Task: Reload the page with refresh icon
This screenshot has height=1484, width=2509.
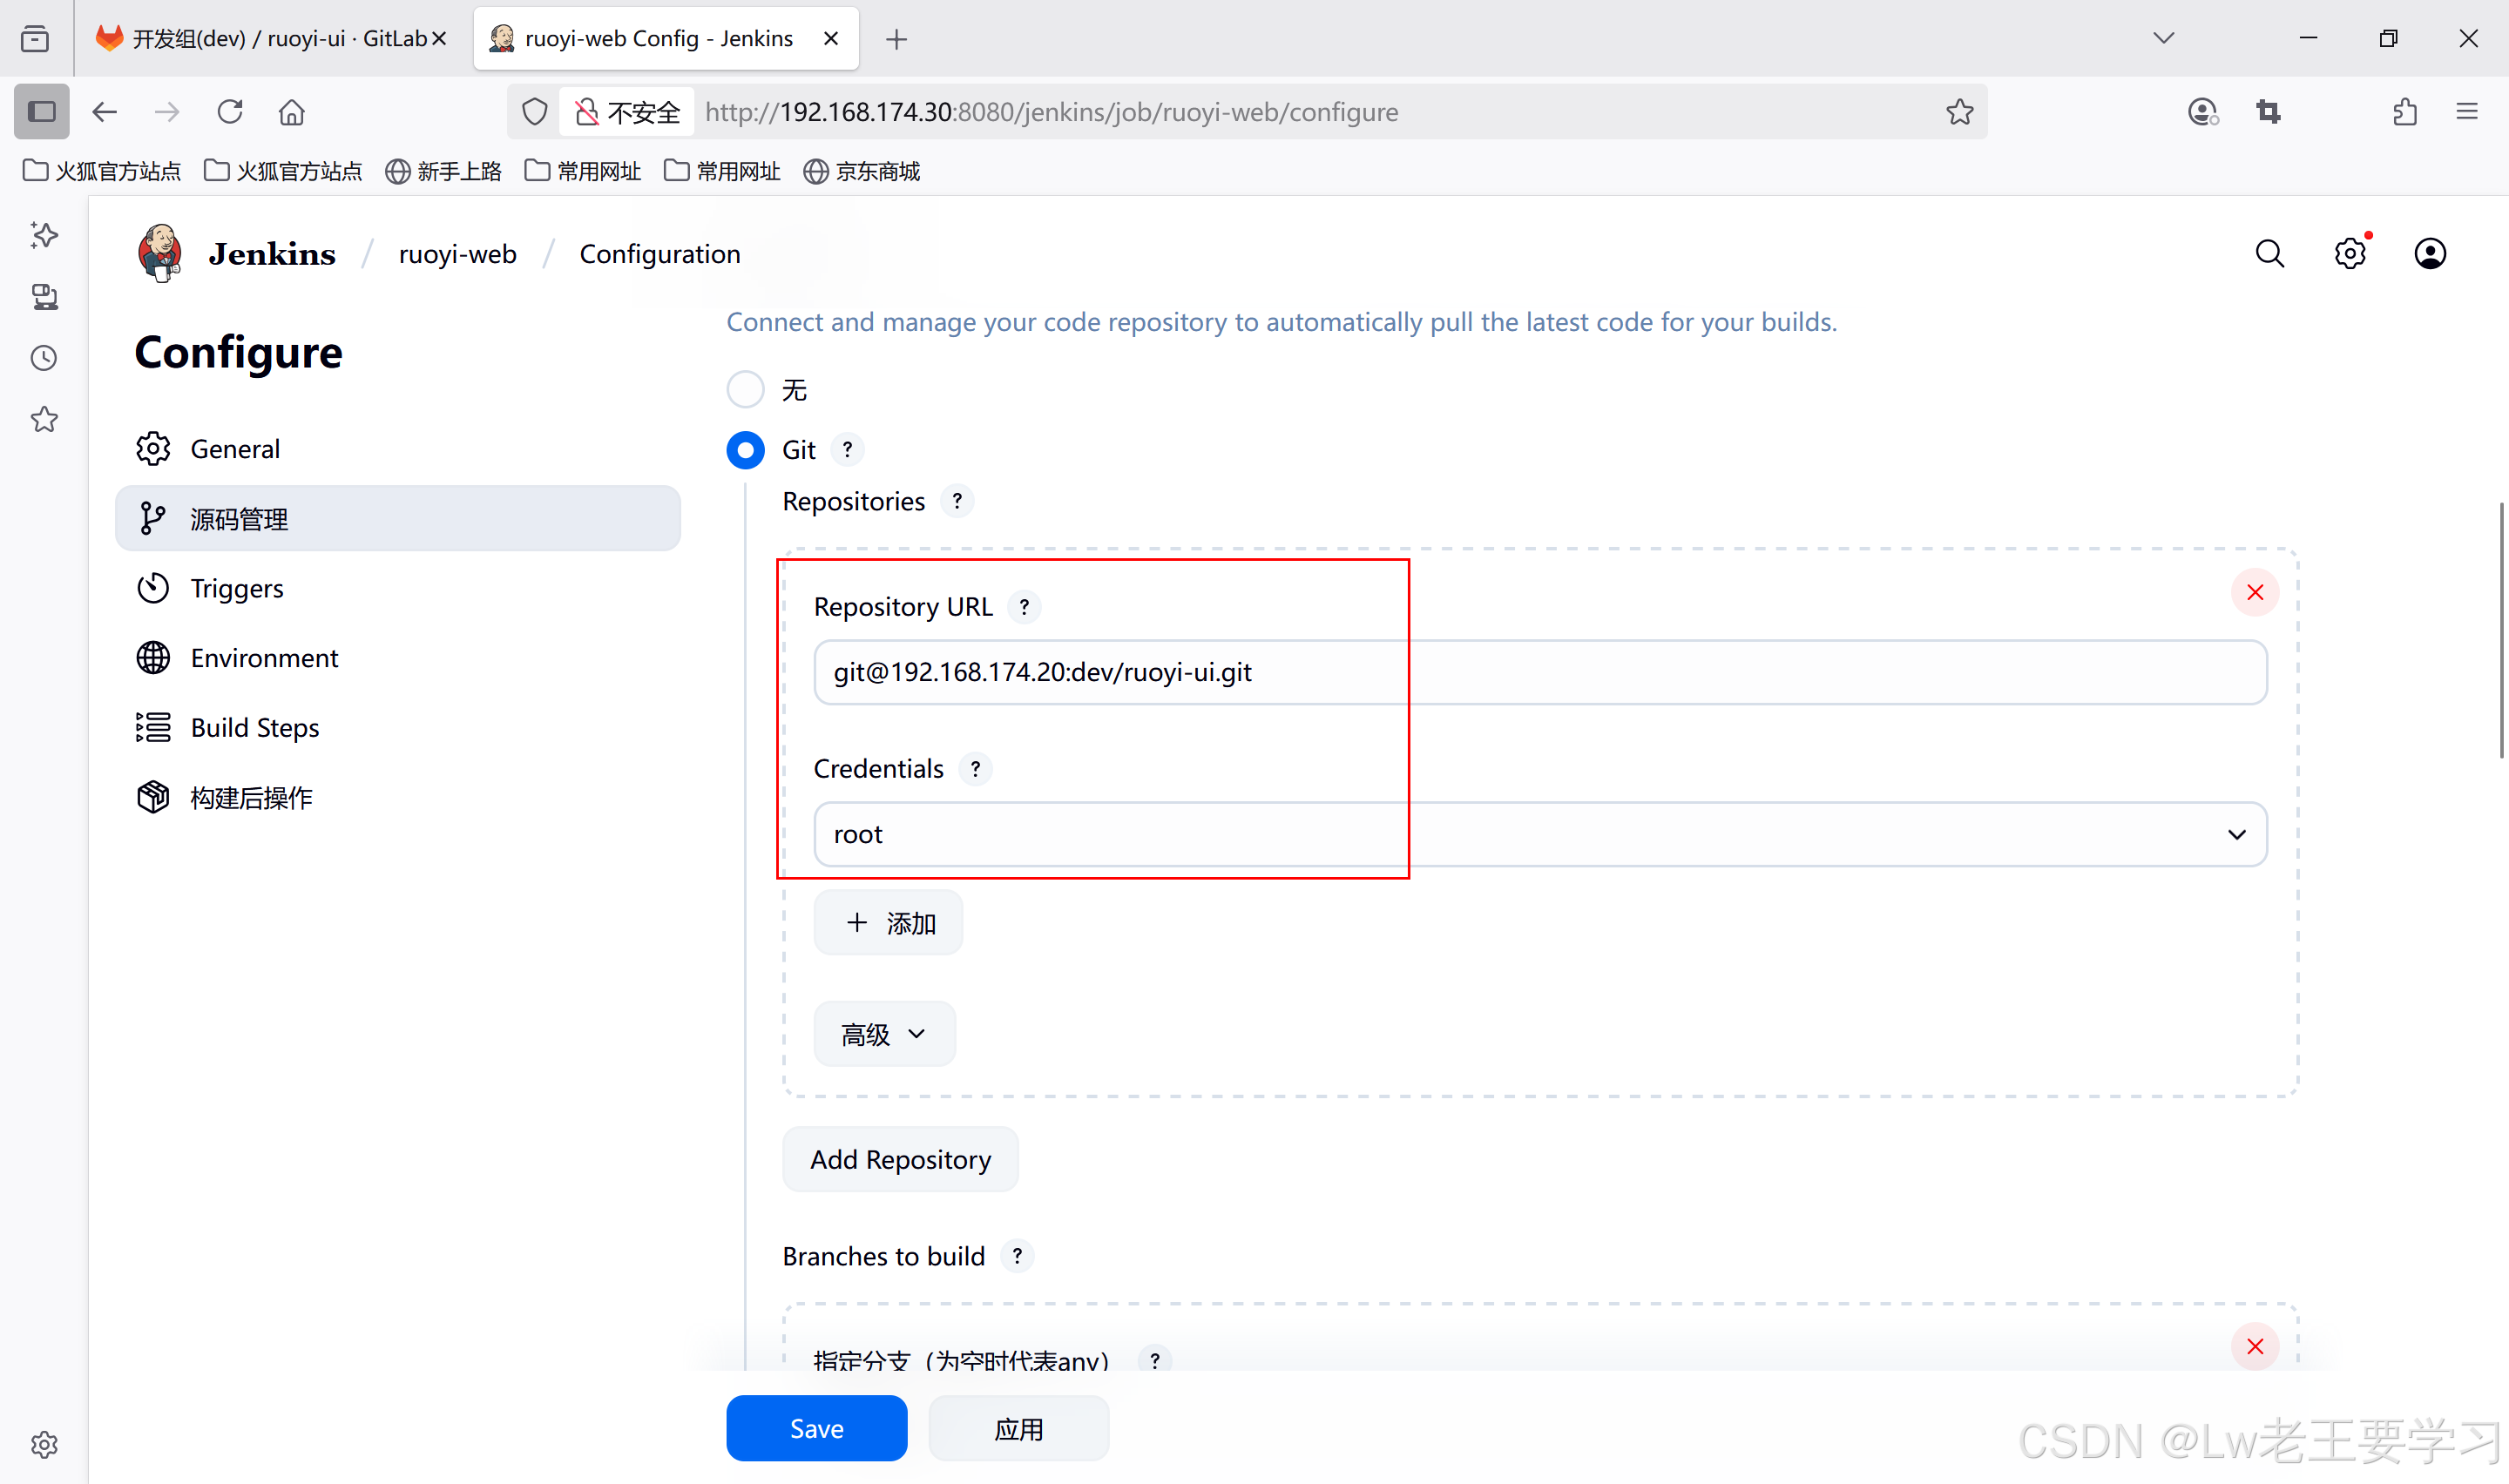Action: click(x=230, y=112)
